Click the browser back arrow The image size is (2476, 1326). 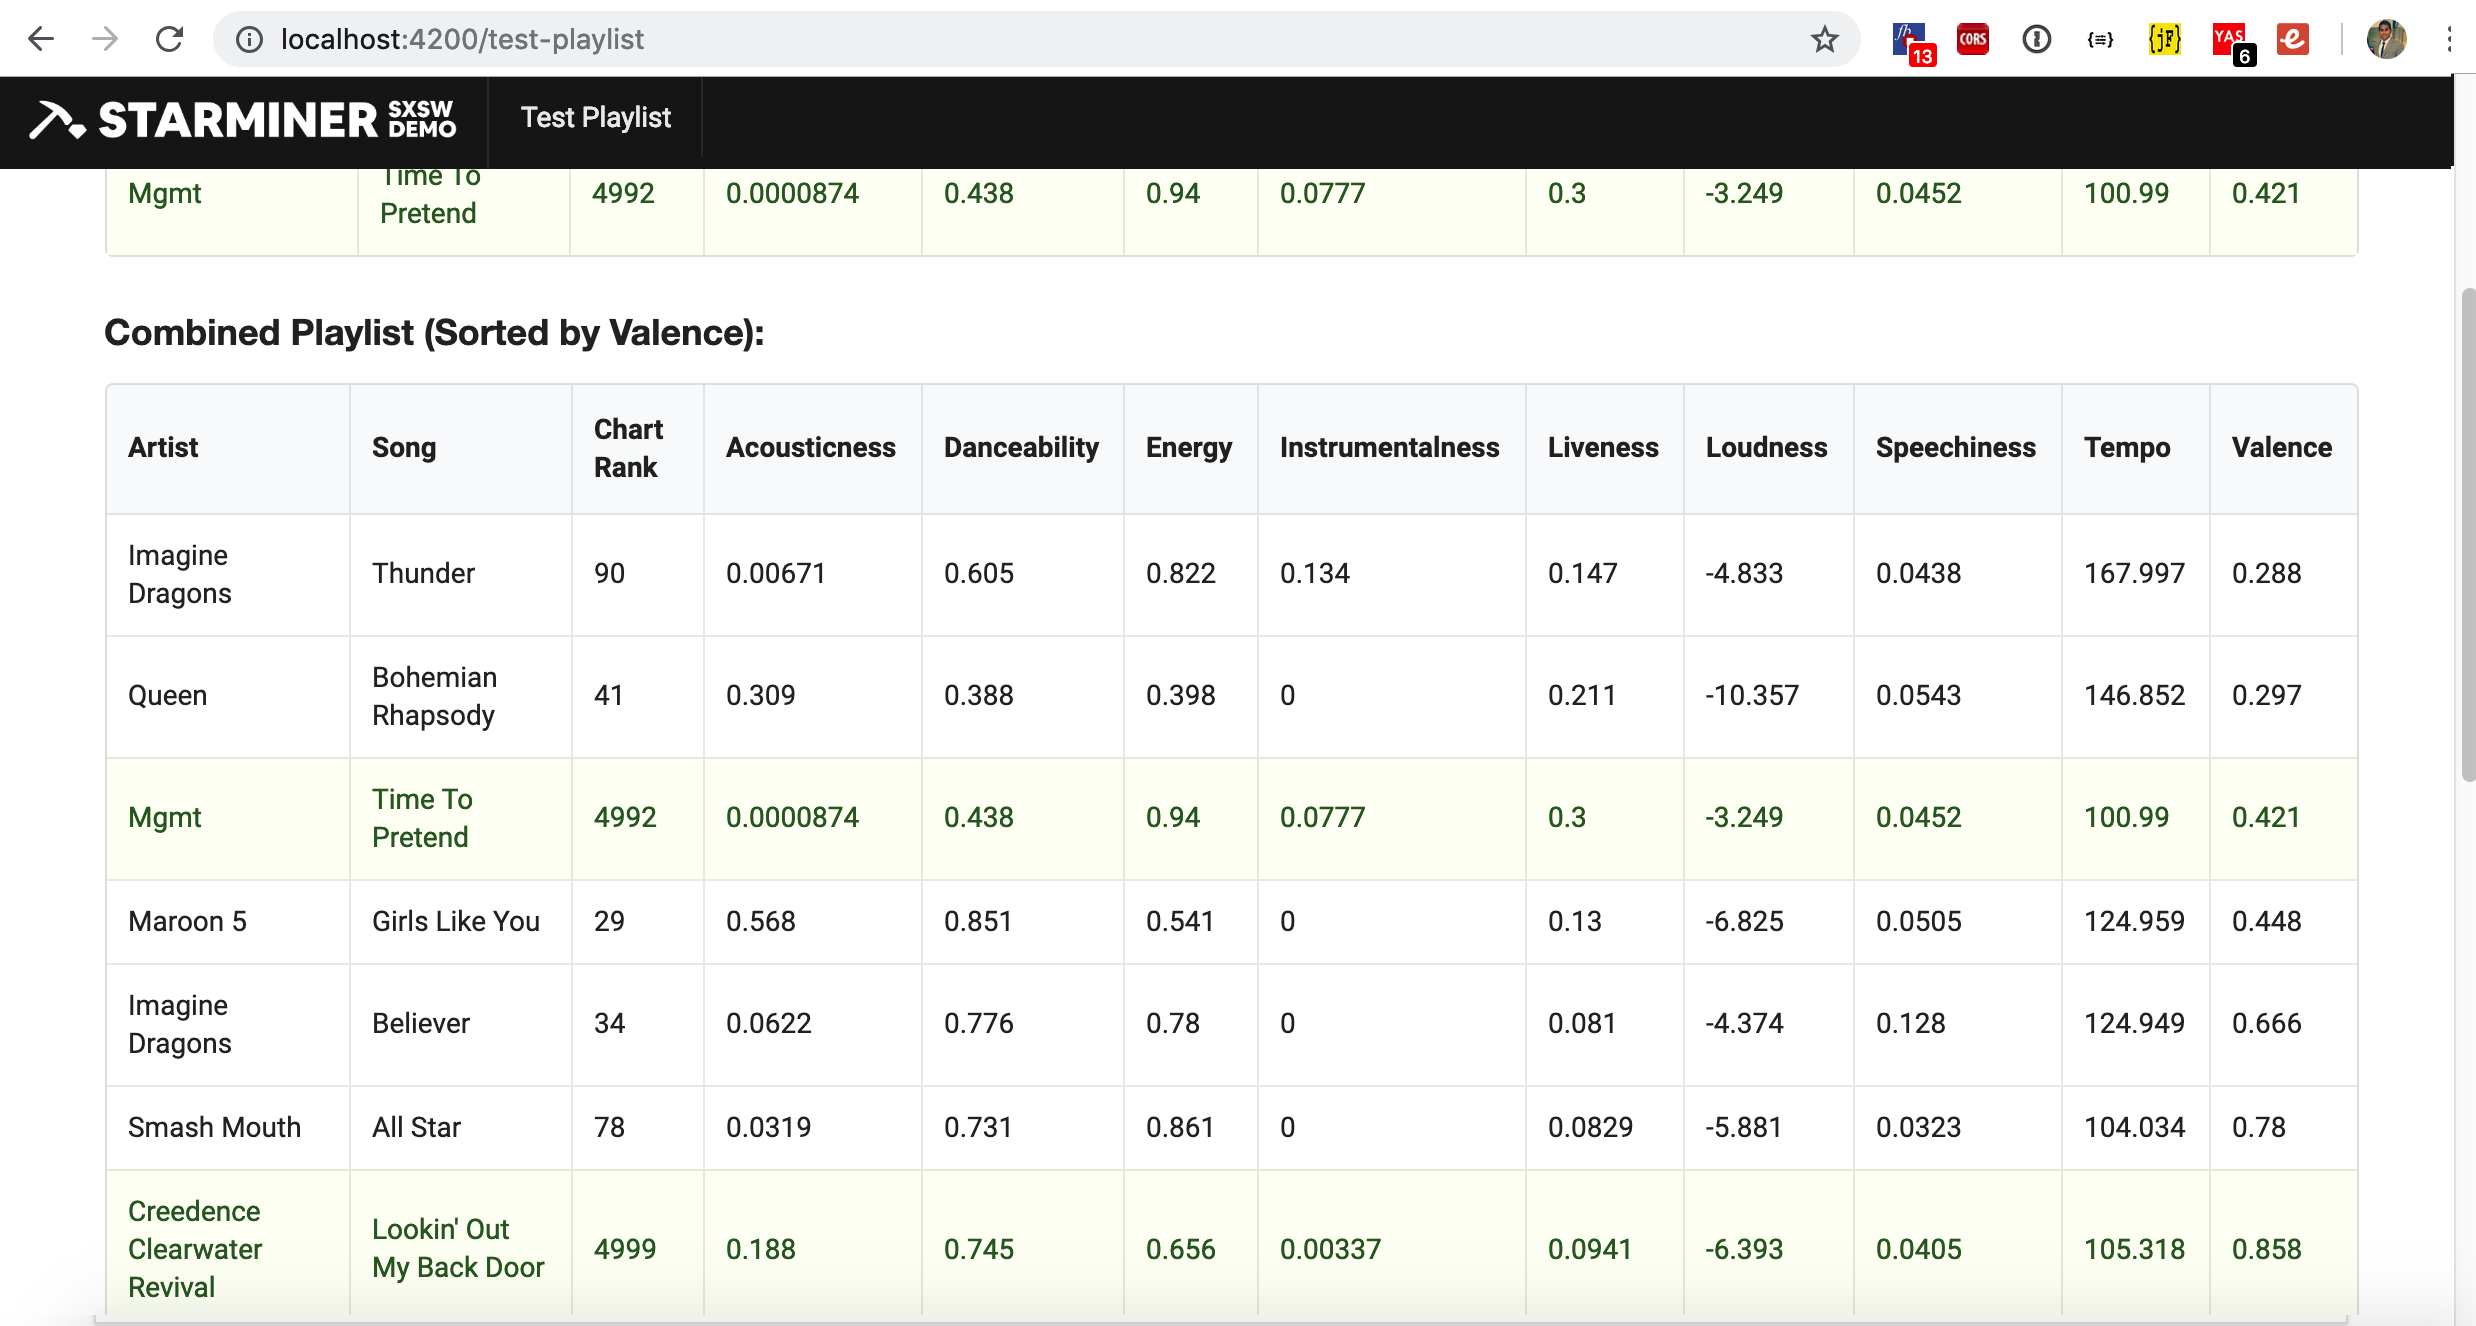tap(41, 39)
